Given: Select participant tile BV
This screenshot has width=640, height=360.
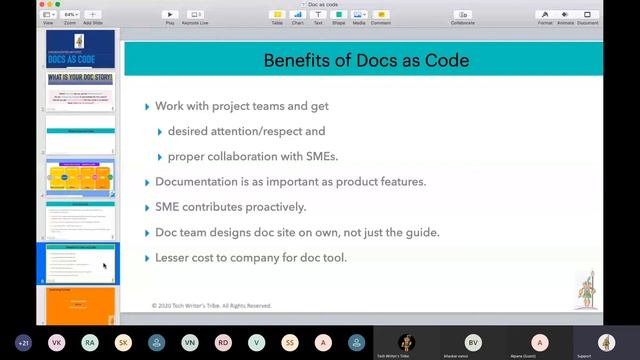Looking at the screenshot, I should click(x=473, y=343).
